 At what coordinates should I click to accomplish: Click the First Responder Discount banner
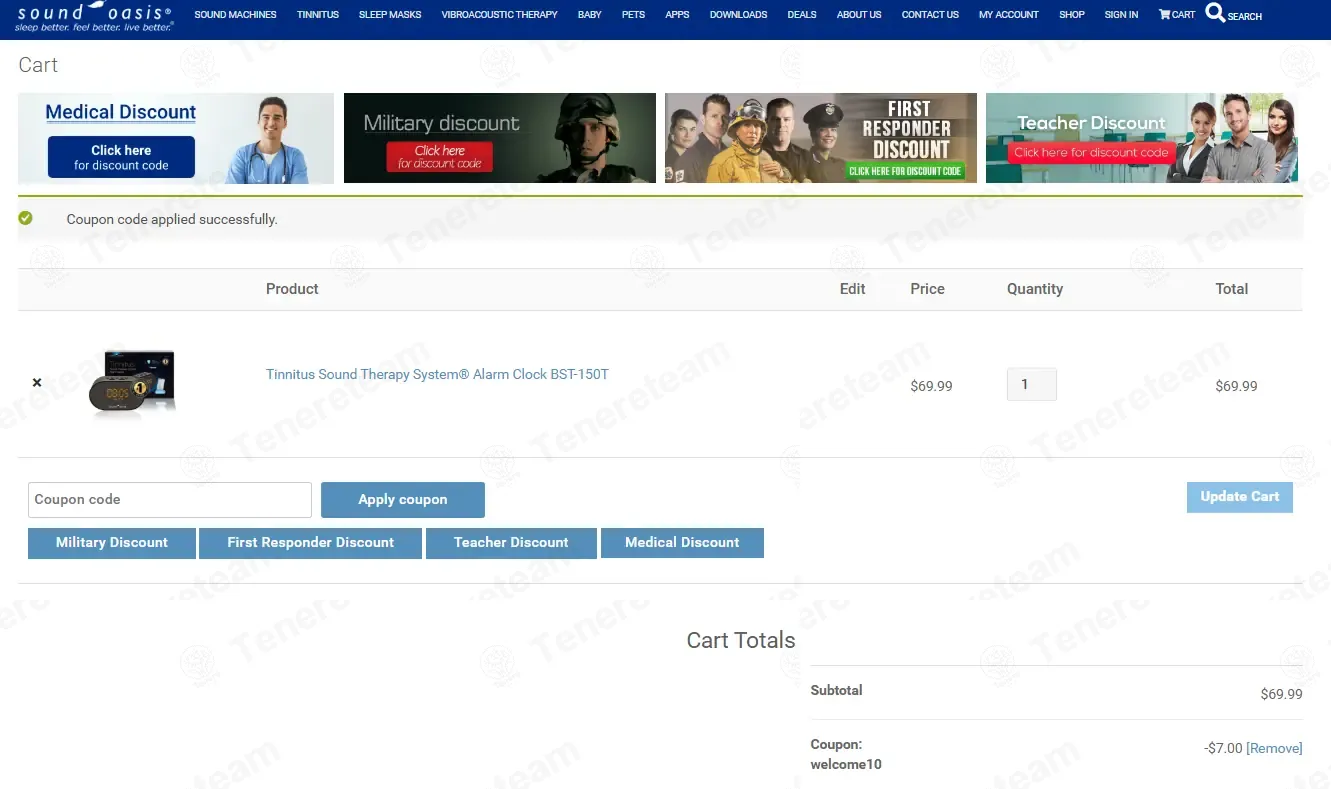pyautogui.click(x=821, y=138)
